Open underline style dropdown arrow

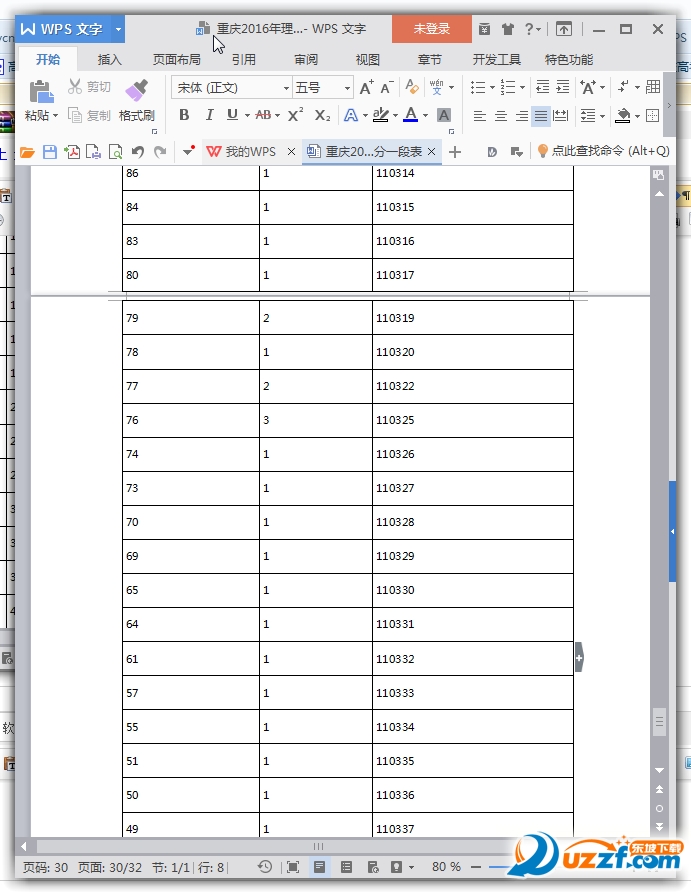pyautogui.click(x=247, y=116)
